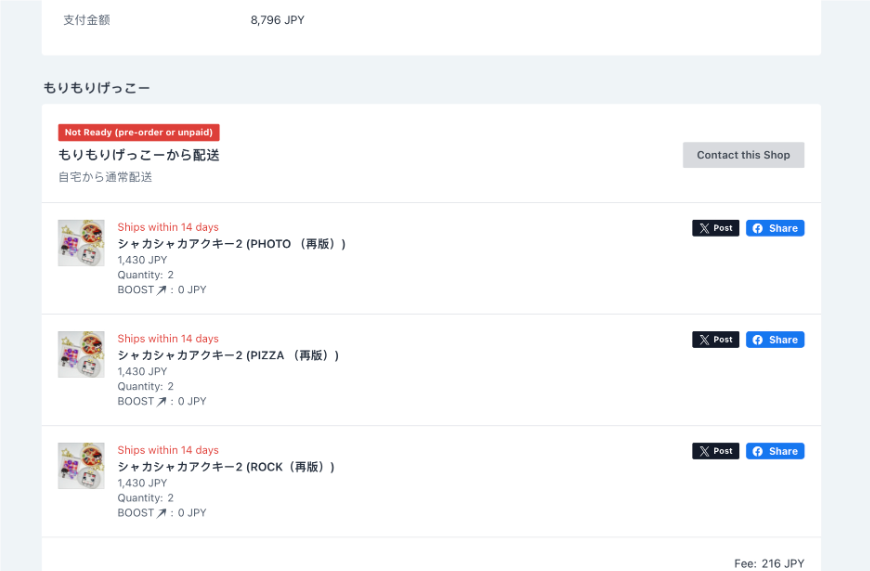Open シャカシャカアクキー2 (ROCK 再版) product link
870x571 pixels.
tap(226, 467)
